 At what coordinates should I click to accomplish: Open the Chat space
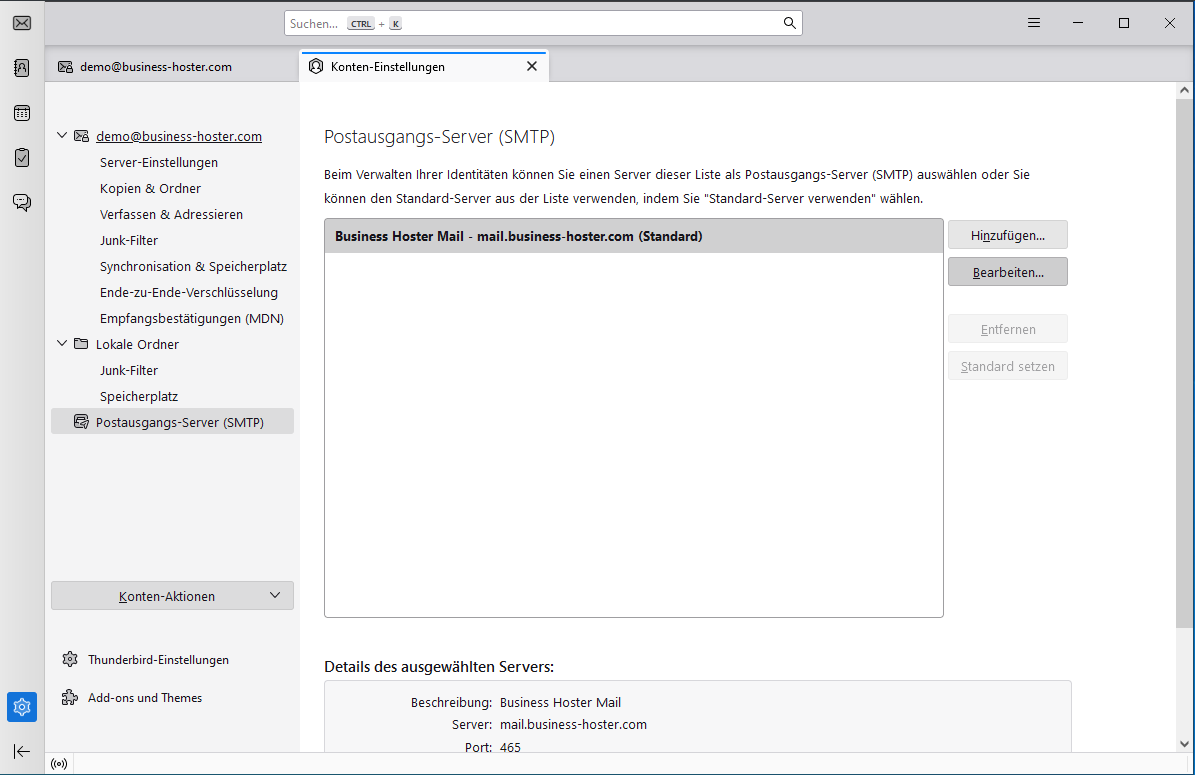(22, 202)
